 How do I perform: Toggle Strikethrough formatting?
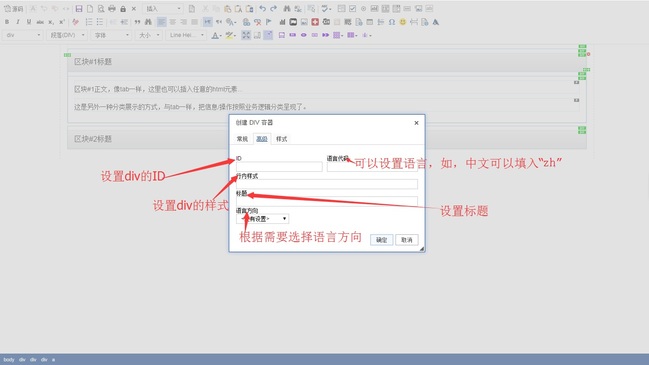[x=40, y=22]
